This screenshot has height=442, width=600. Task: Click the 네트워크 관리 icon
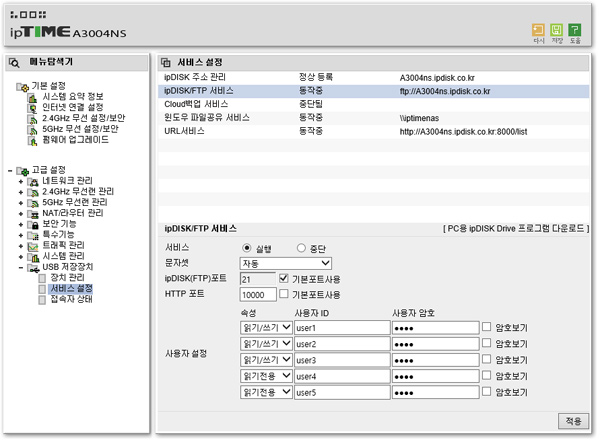pyautogui.click(x=33, y=182)
